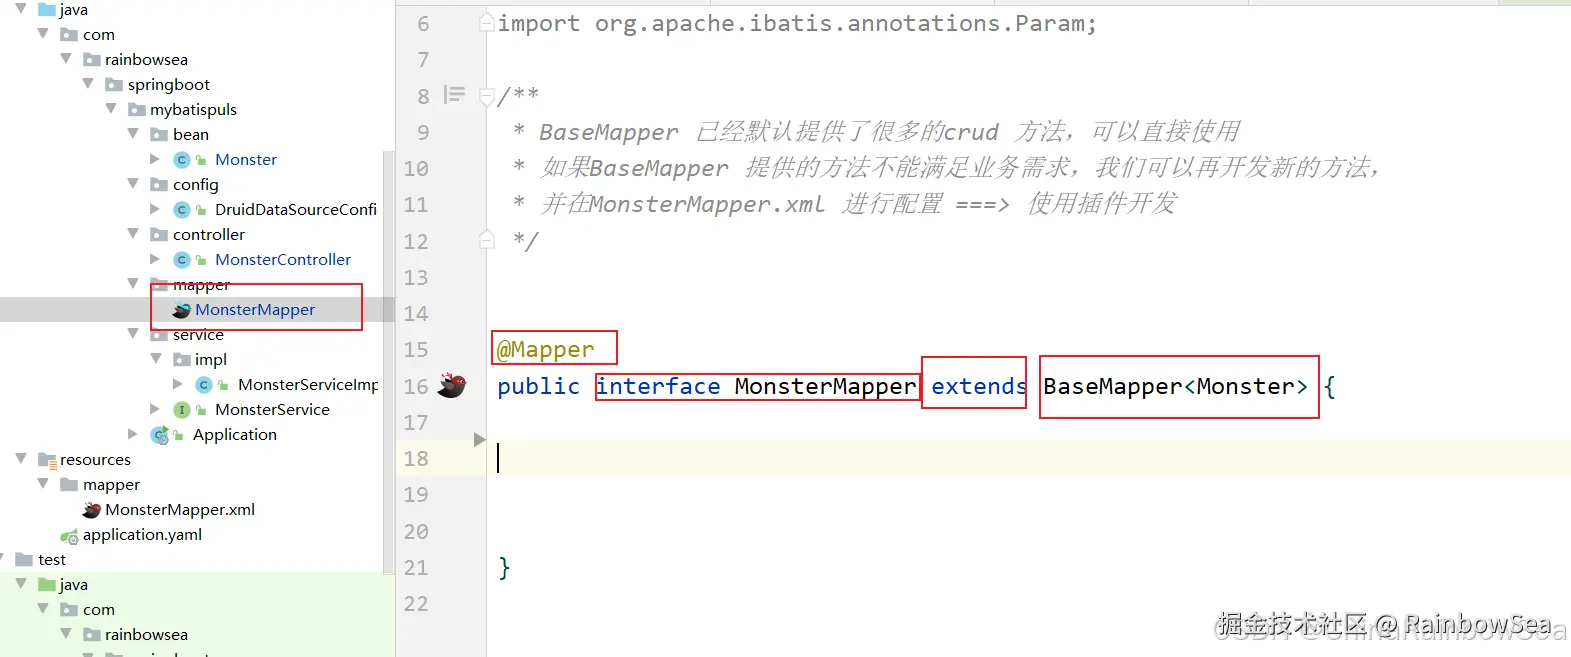Click the doc comment render icon on line 8

pos(454,94)
